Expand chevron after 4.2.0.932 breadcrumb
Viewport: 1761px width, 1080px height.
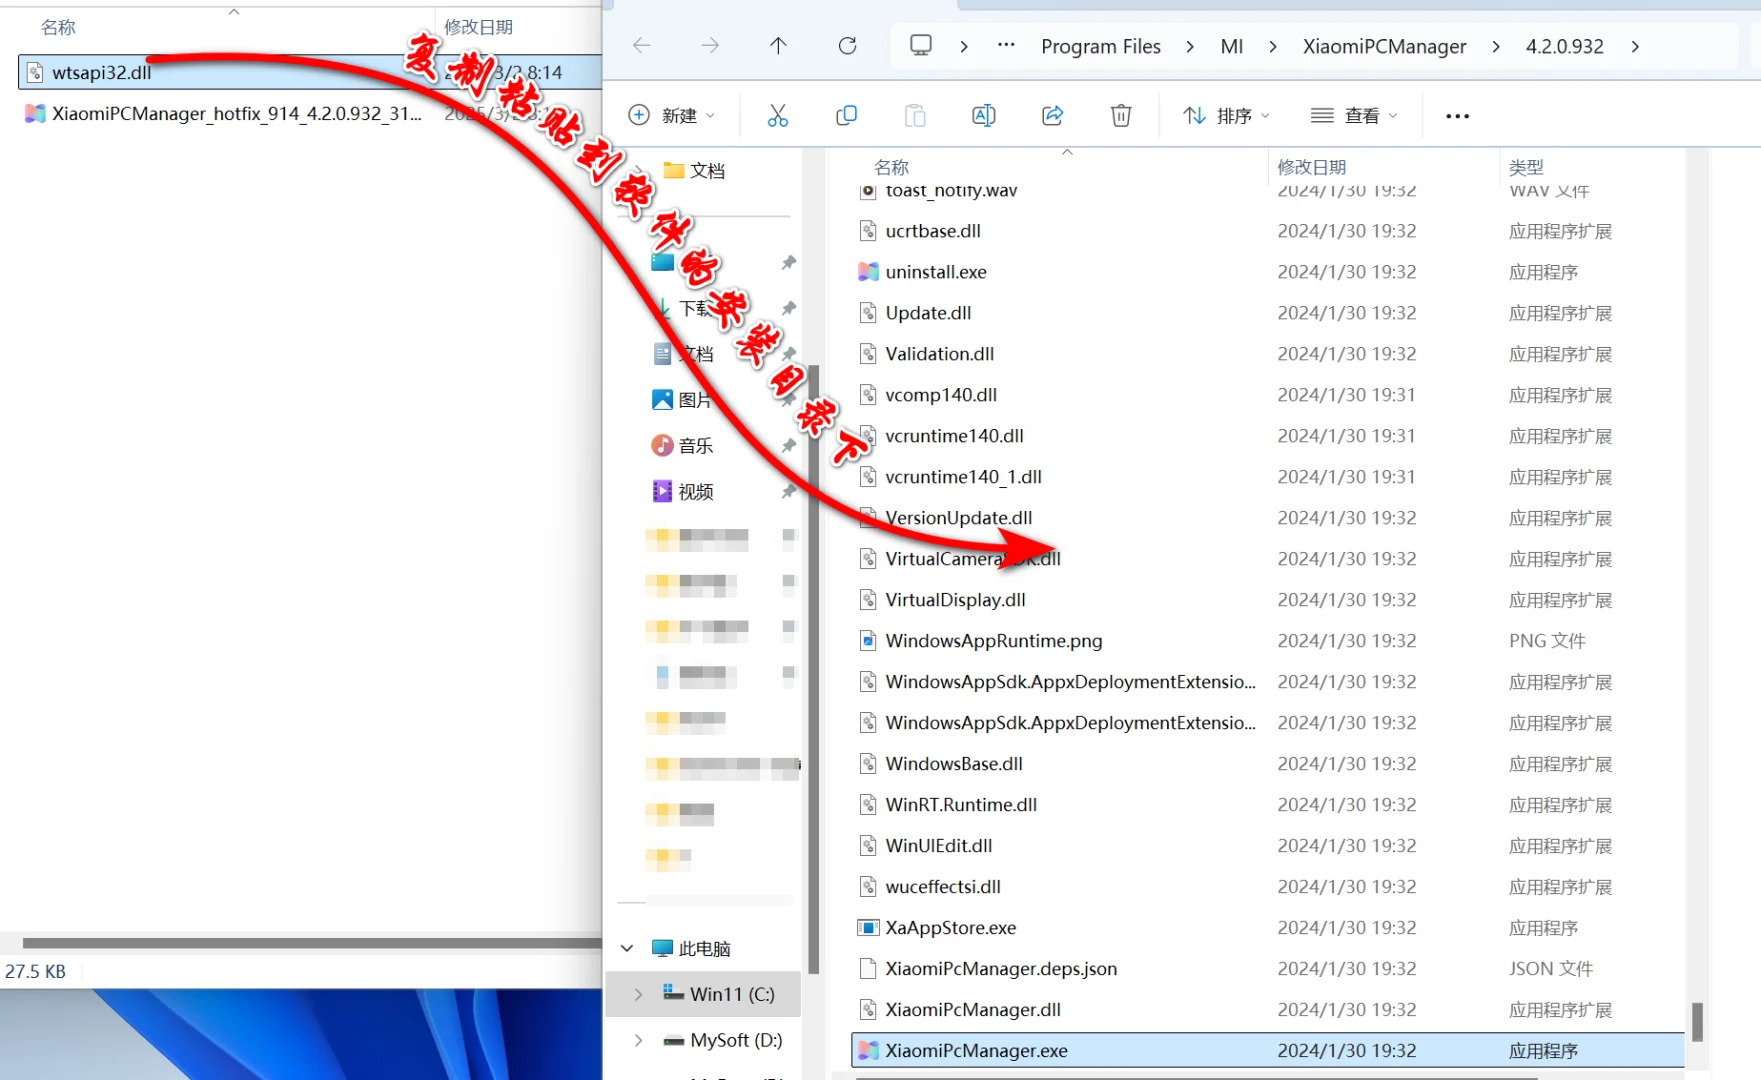pos(1635,46)
